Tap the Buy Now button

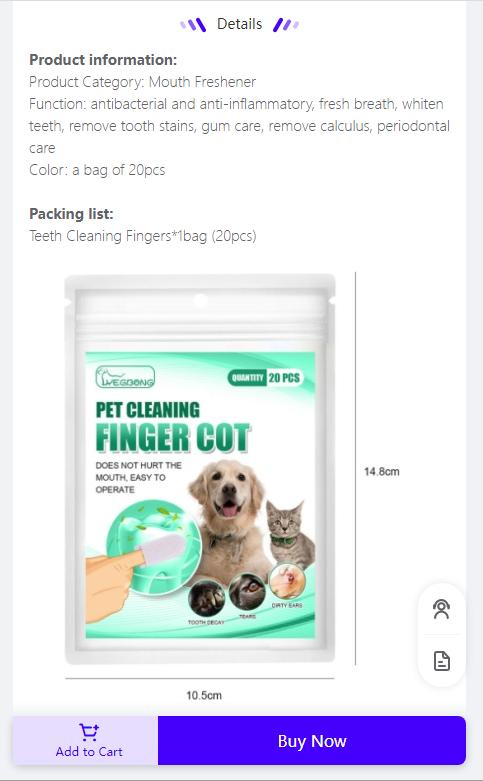312,741
